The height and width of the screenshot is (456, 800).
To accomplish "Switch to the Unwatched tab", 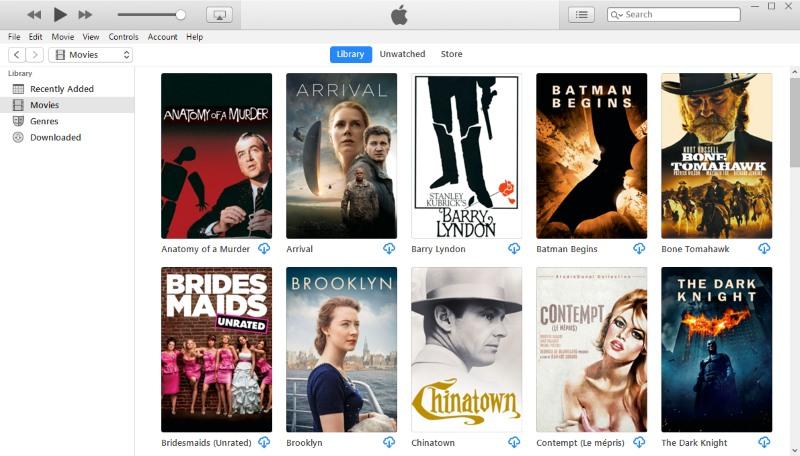I will [x=402, y=54].
